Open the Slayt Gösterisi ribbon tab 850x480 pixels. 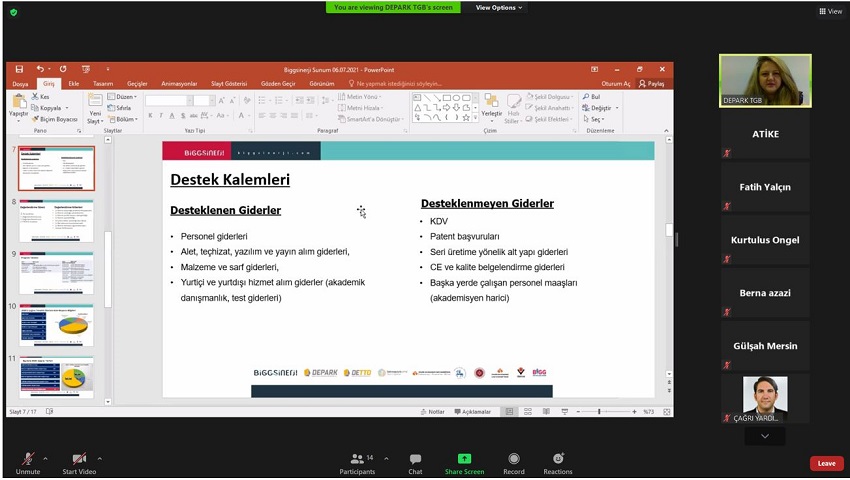[x=229, y=84]
